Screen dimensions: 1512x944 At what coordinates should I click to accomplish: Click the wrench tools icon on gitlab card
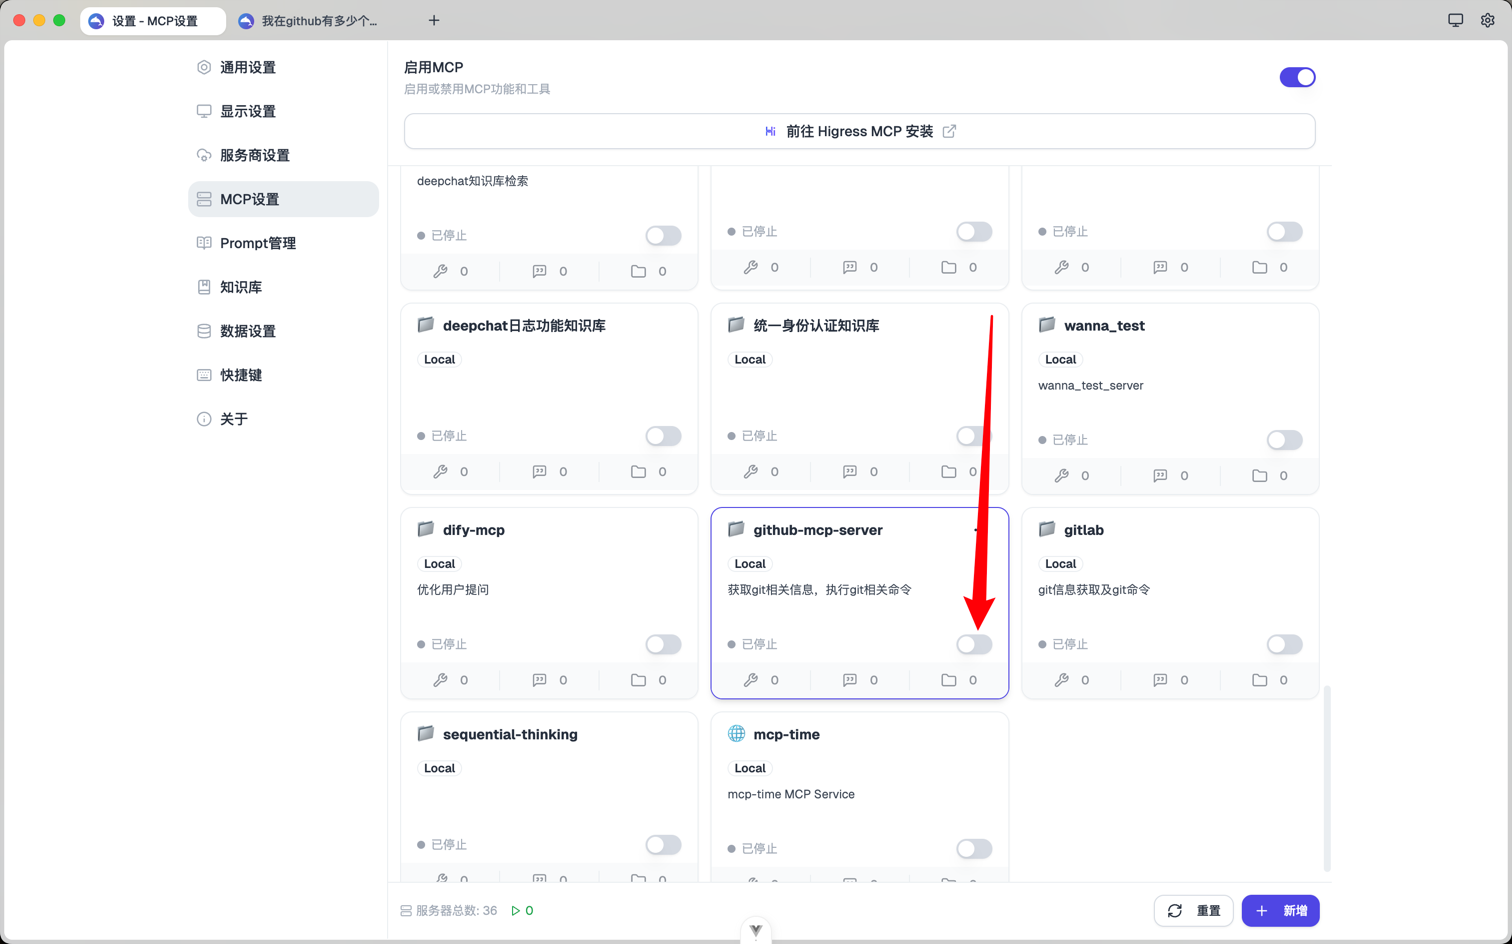[1061, 680]
